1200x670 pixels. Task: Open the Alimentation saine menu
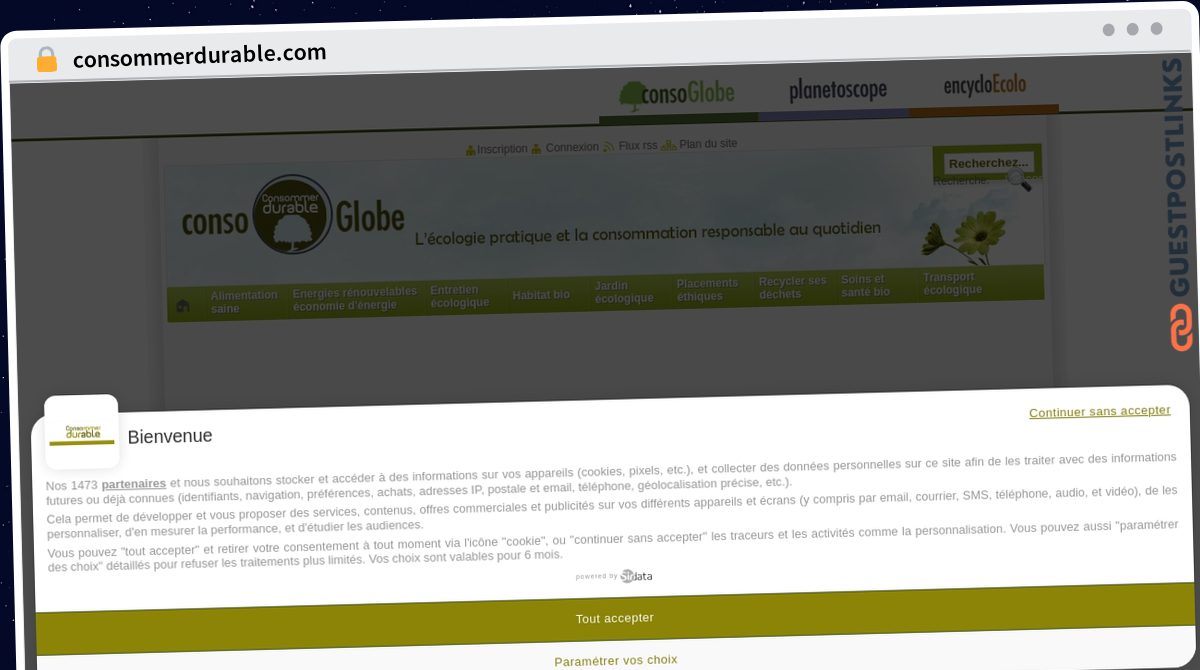tap(244, 302)
